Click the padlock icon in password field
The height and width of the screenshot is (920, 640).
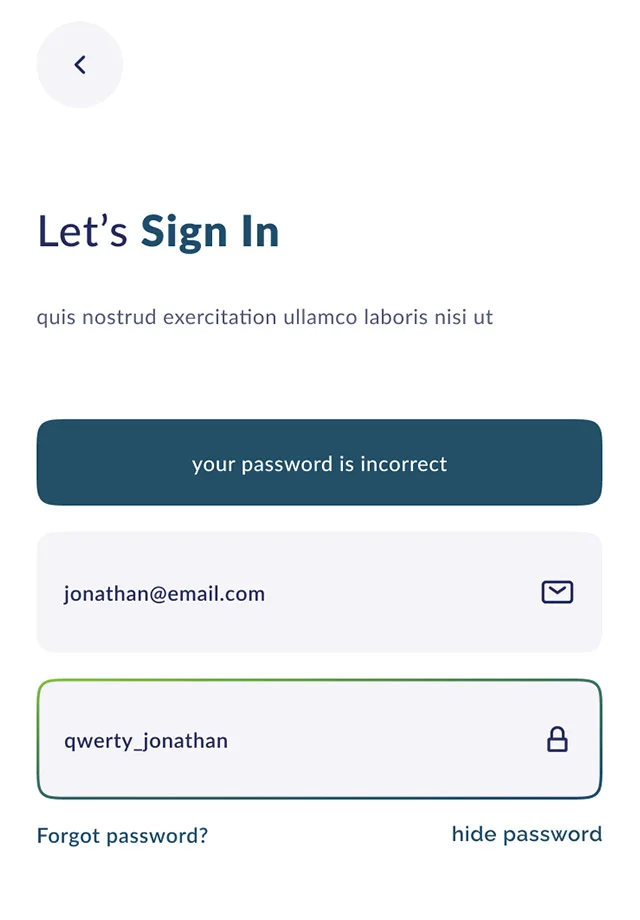pos(557,740)
